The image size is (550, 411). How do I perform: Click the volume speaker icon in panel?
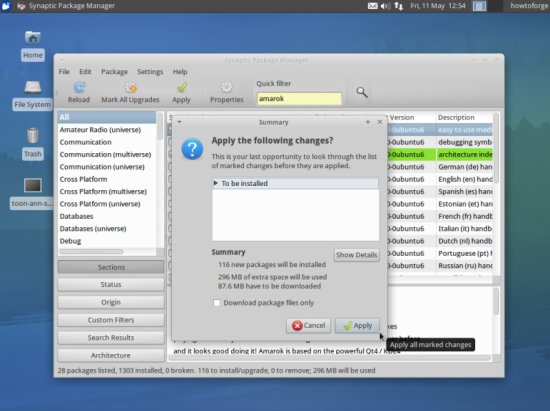[385, 6]
